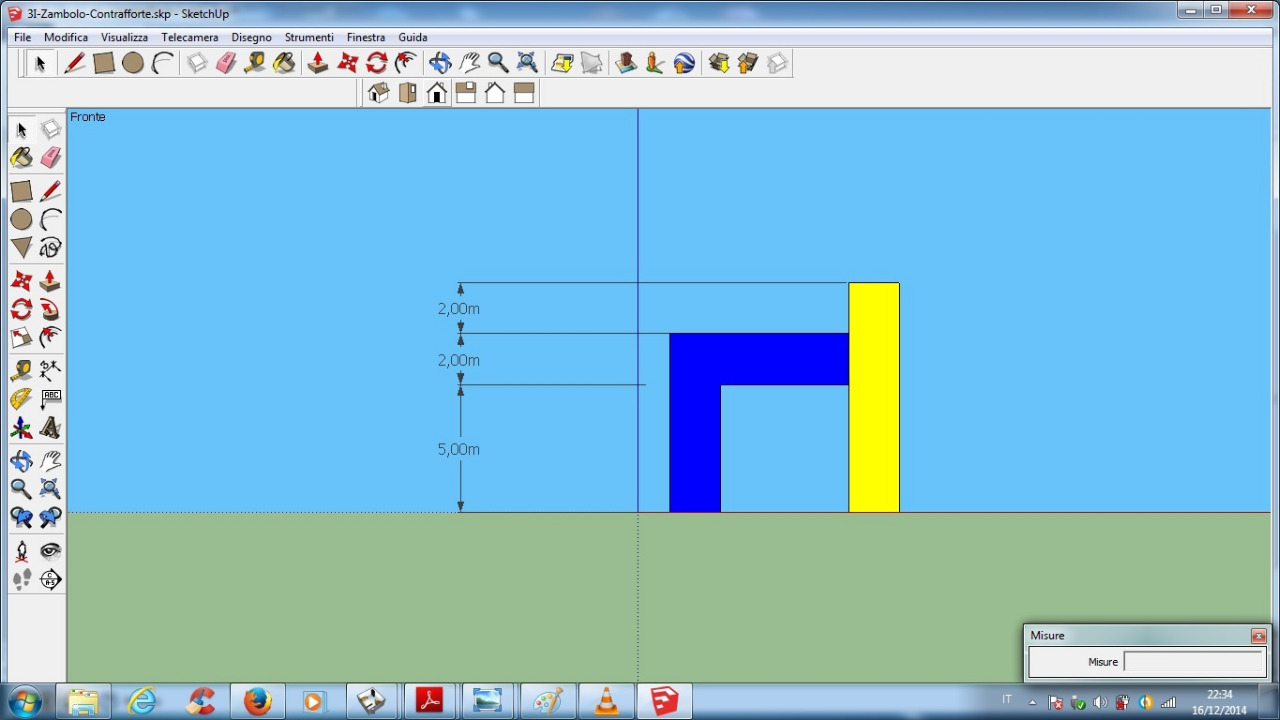
Task: Switch to the Isometric view
Action: point(378,93)
